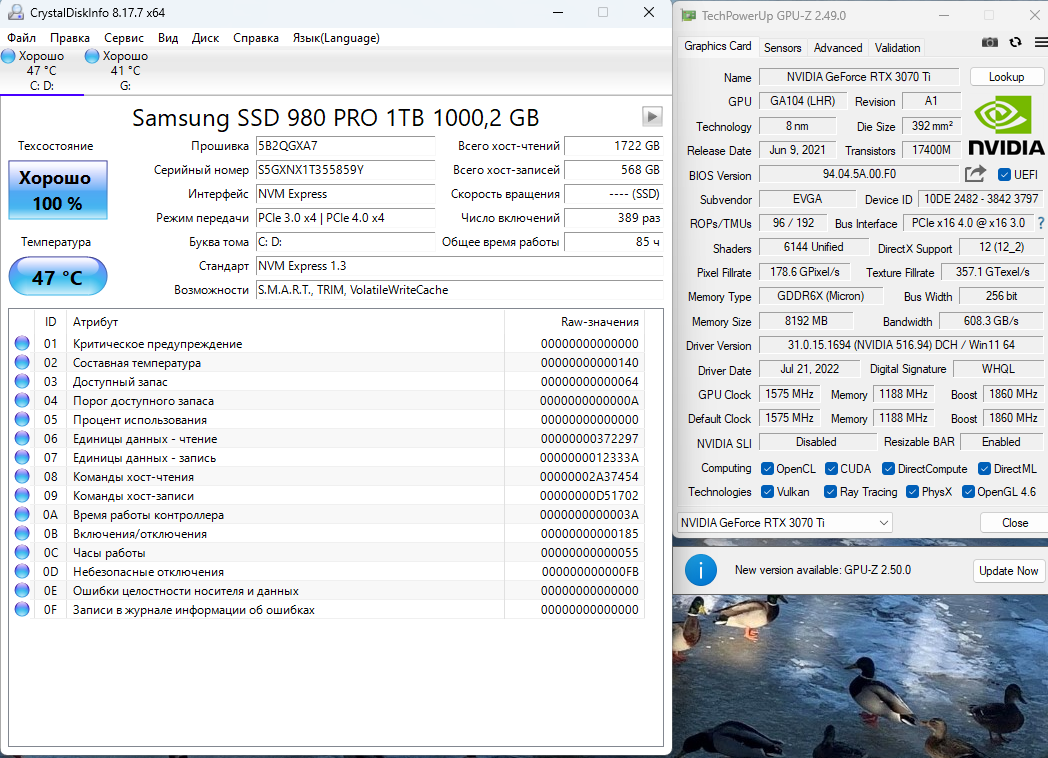Toggle the OpenGL 4.6 checkbox

pyautogui.click(x=968, y=492)
